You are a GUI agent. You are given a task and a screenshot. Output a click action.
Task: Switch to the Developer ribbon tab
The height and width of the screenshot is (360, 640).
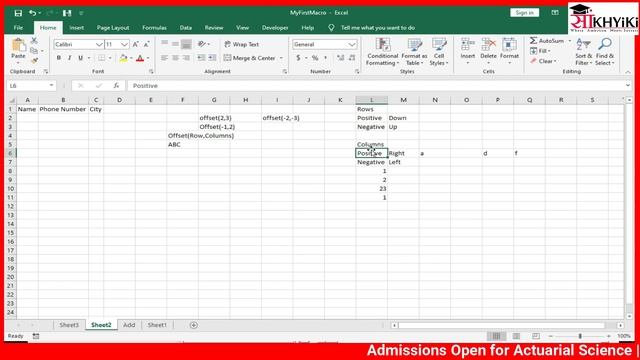275,28
